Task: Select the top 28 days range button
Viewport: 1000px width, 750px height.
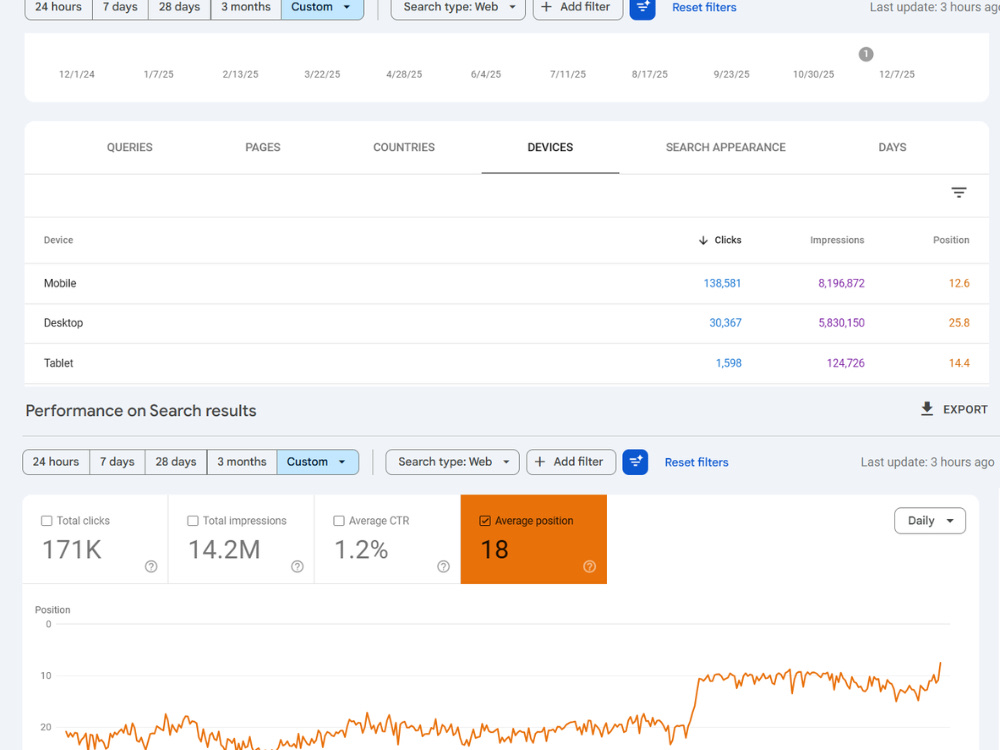Action: [x=179, y=8]
